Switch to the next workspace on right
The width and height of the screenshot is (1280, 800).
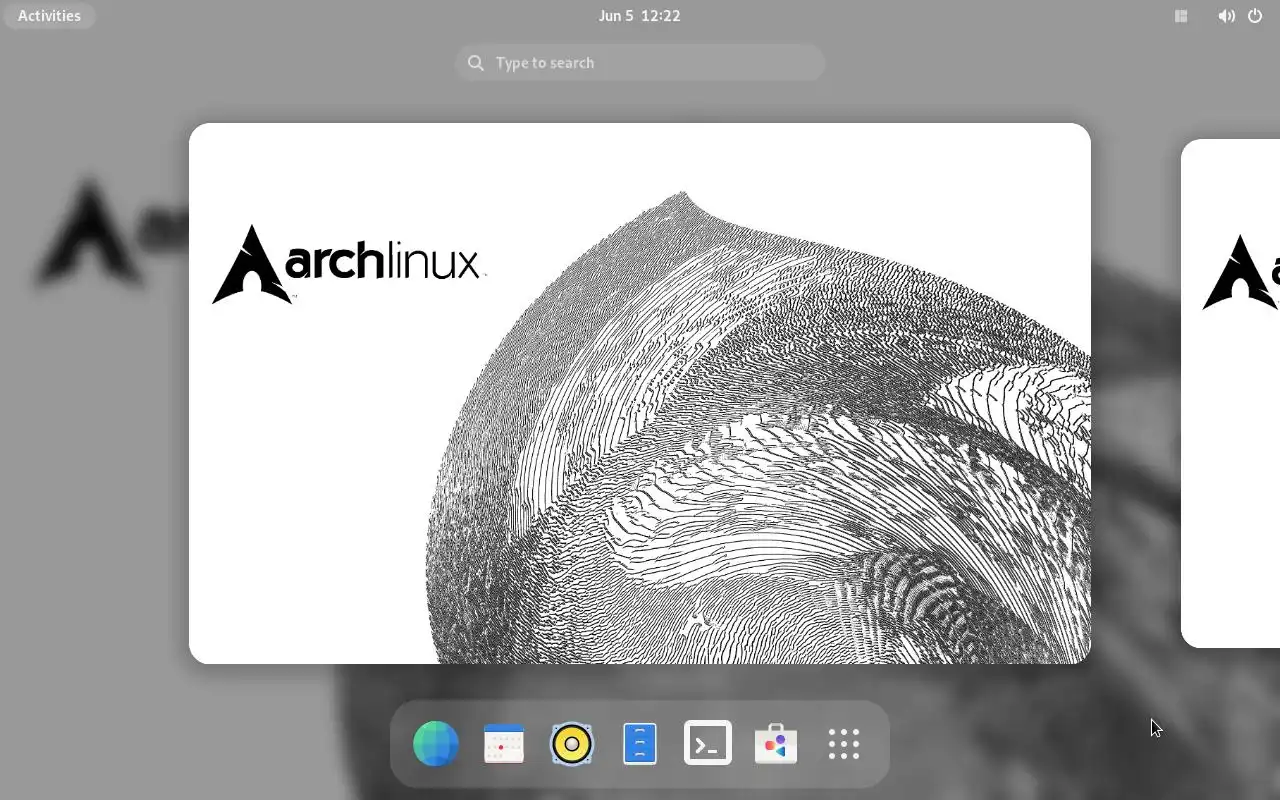point(1231,393)
